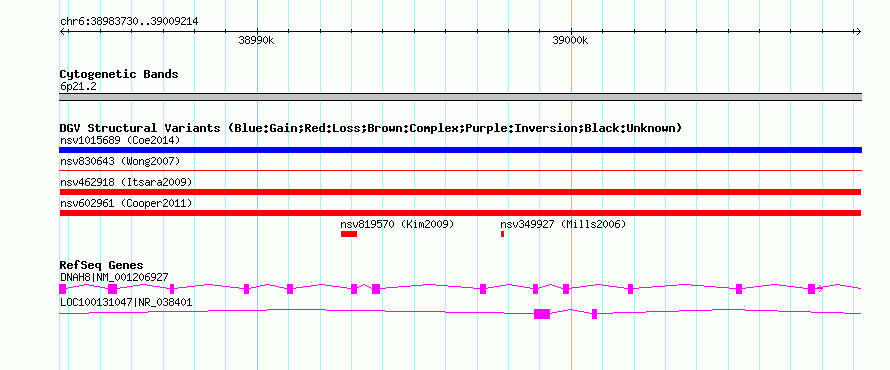The image size is (890, 370).
Task: Click the thin red nsv830643 loss line
Action: 460,170
